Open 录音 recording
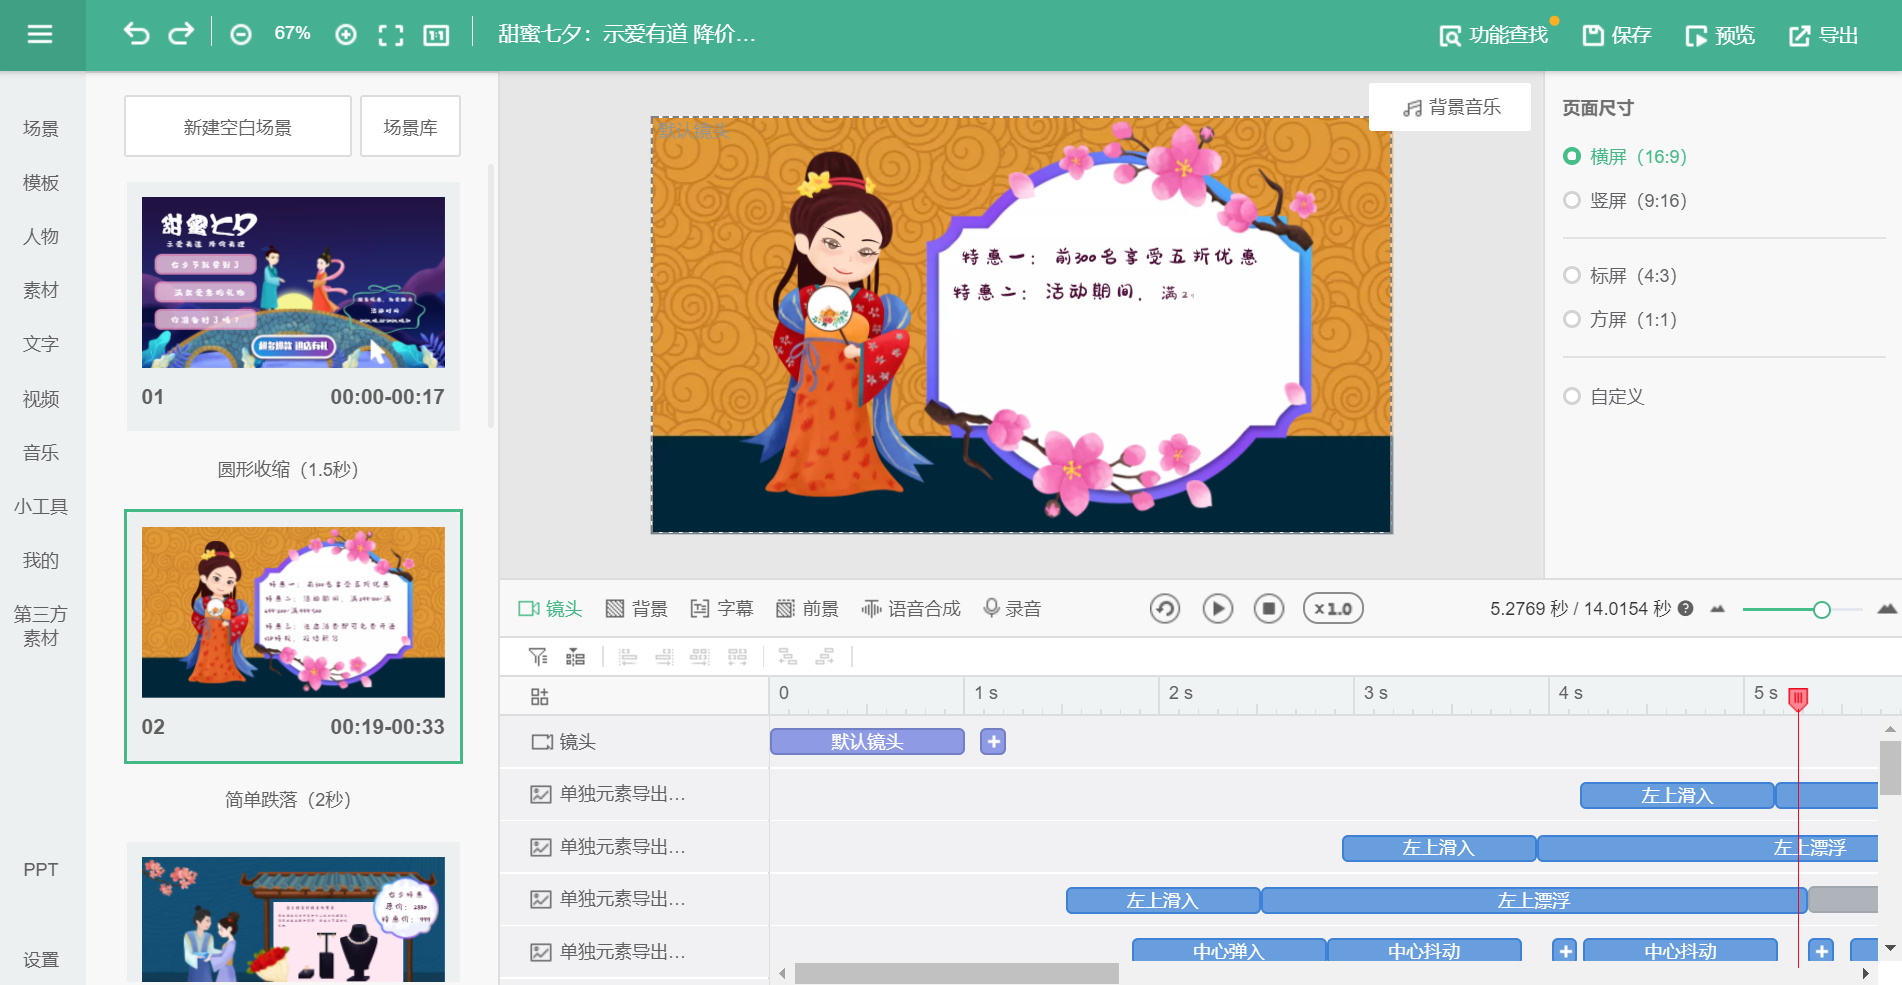Image resolution: width=1902 pixels, height=985 pixels. pos(1012,608)
